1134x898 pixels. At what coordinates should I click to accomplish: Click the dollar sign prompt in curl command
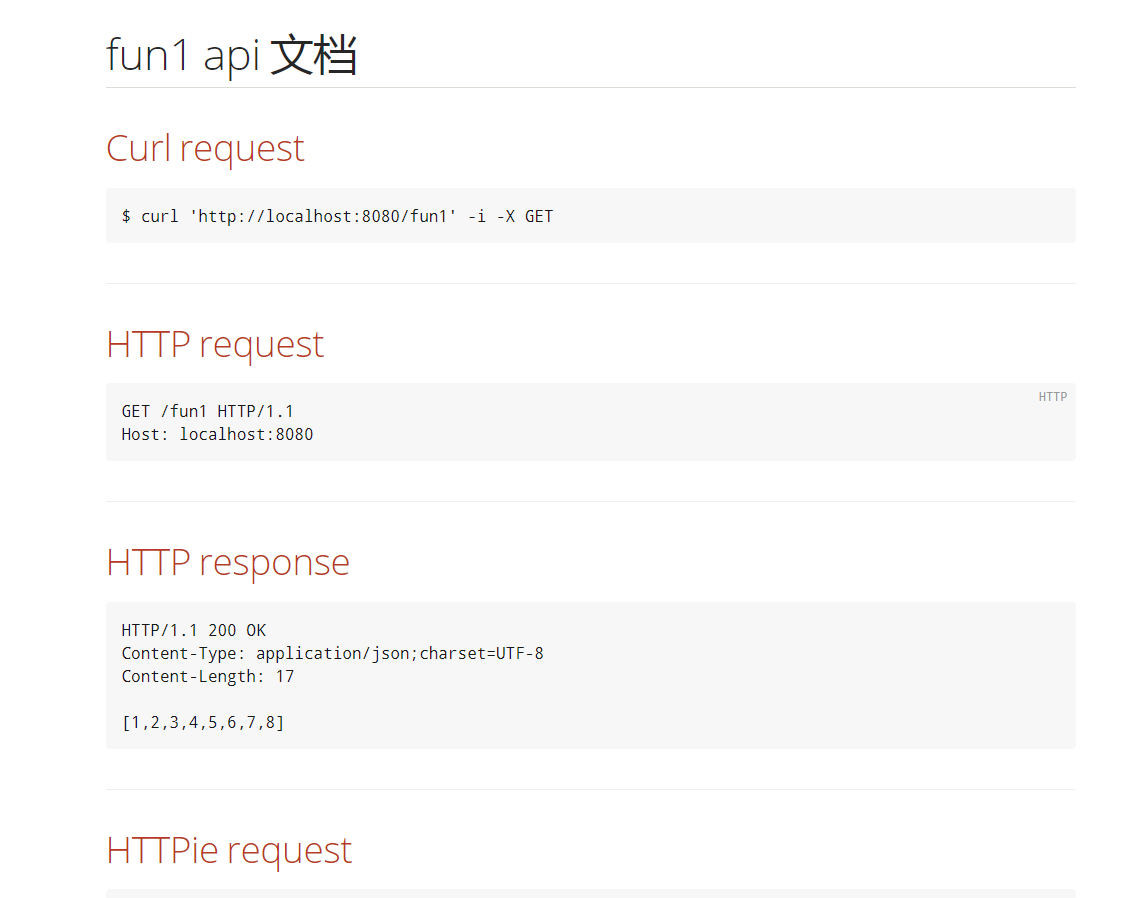tap(126, 216)
